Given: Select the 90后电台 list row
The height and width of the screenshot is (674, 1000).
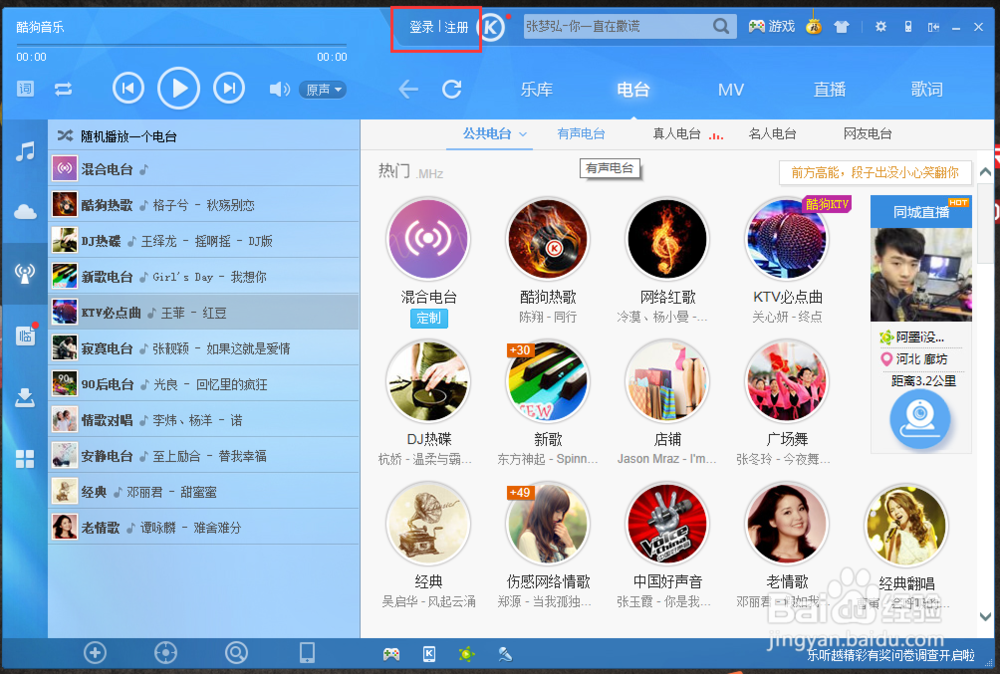Looking at the screenshot, I should click(x=204, y=384).
